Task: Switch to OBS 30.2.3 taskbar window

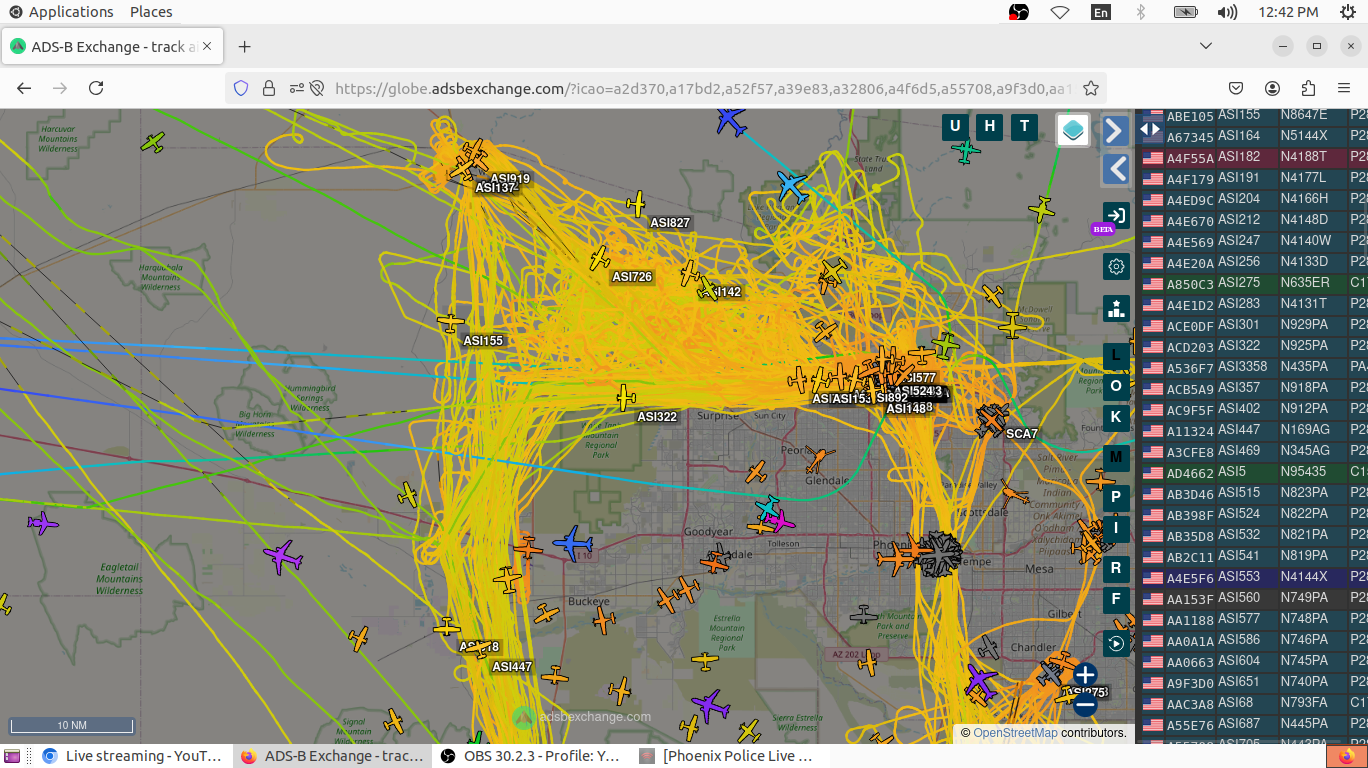Action: 531,756
